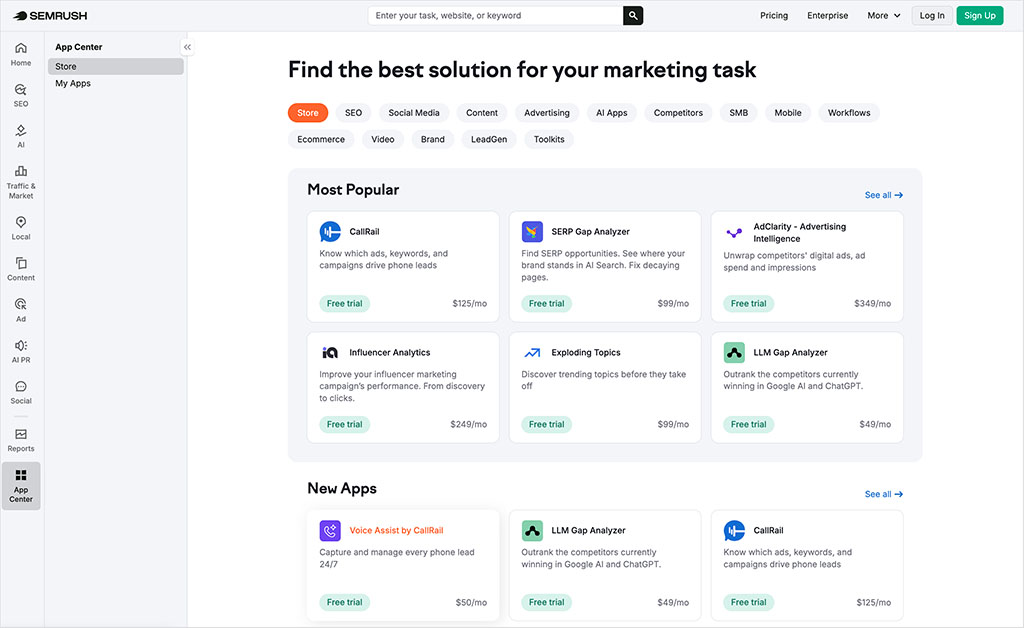Click the AdClarity app icon
1024x628 pixels.
point(734,232)
